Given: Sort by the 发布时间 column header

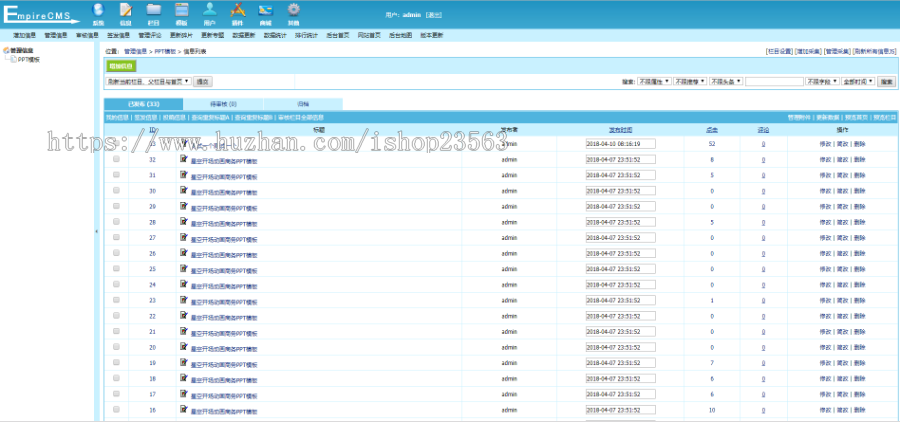Looking at the screenshot, I should (620, 130).
